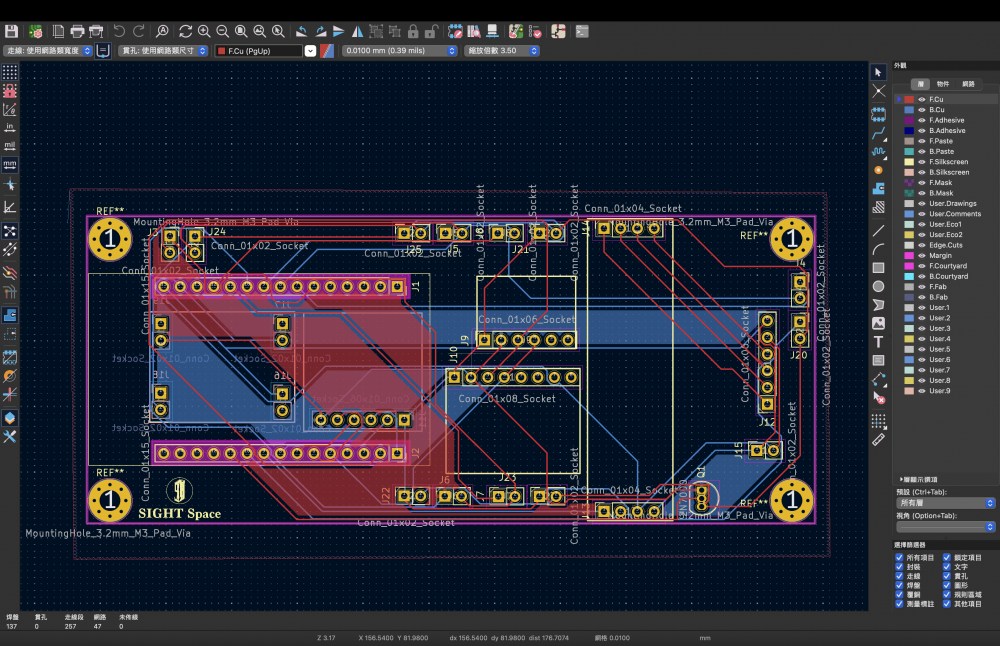Select the Draw circle tool
This screenshot has height=646, width=1000.
879,286
